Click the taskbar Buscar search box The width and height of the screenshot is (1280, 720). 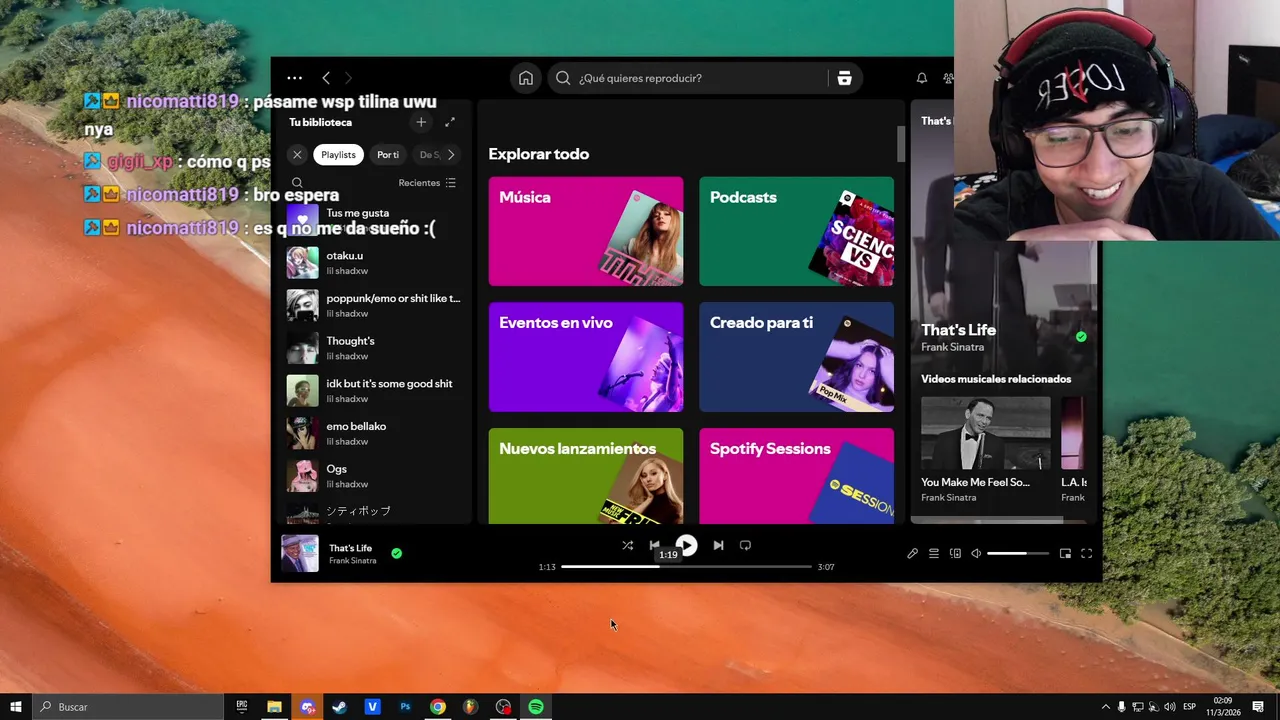point(128,707)
